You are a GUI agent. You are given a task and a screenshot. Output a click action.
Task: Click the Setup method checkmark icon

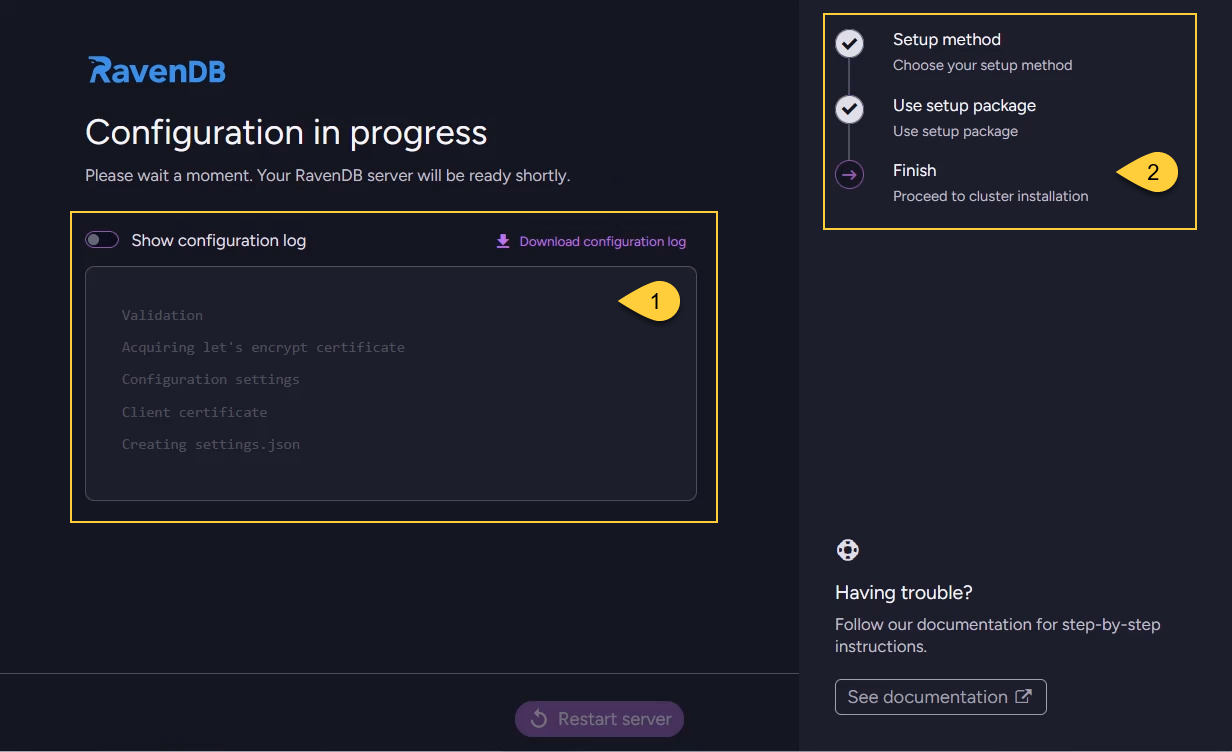(x=849, y=43)
